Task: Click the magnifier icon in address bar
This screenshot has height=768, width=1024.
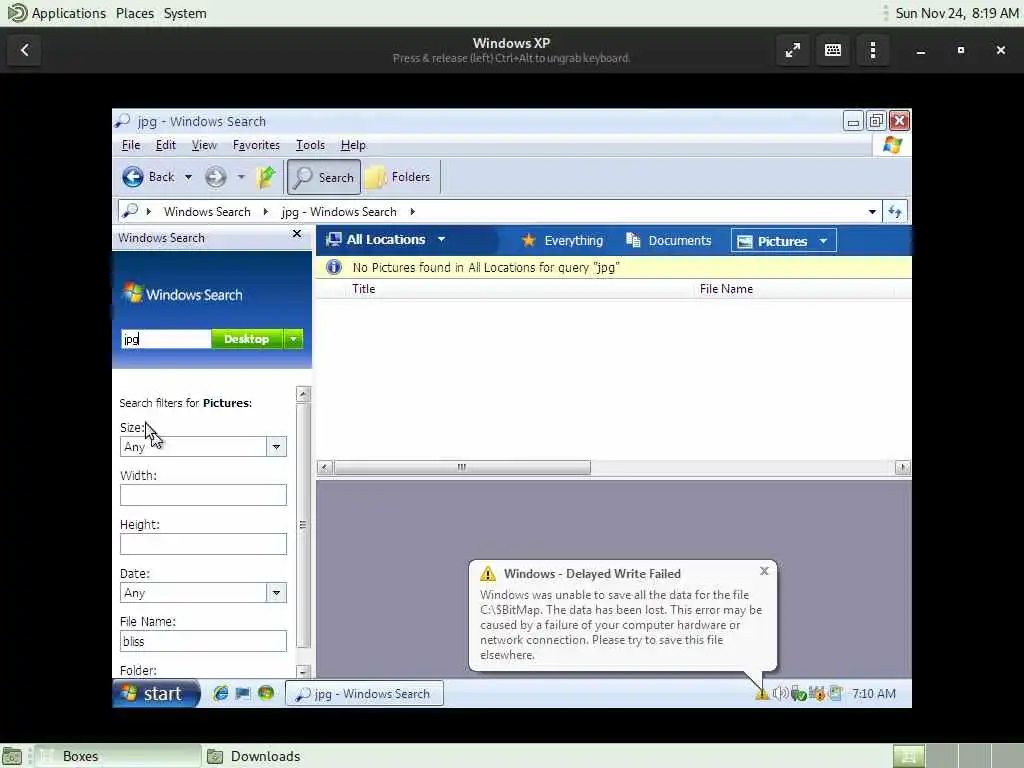Action: pos(131,211)
